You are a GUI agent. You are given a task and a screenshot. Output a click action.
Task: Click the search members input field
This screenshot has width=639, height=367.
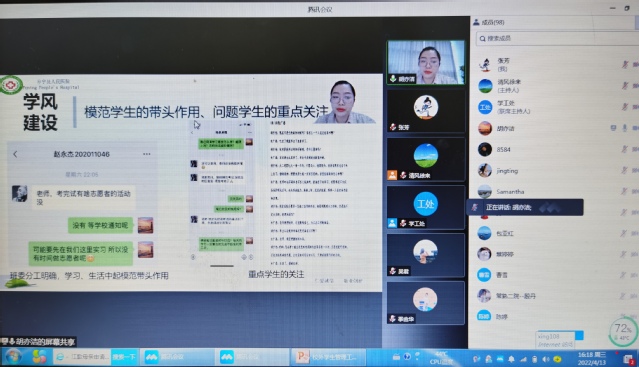[x=557, y=38]
